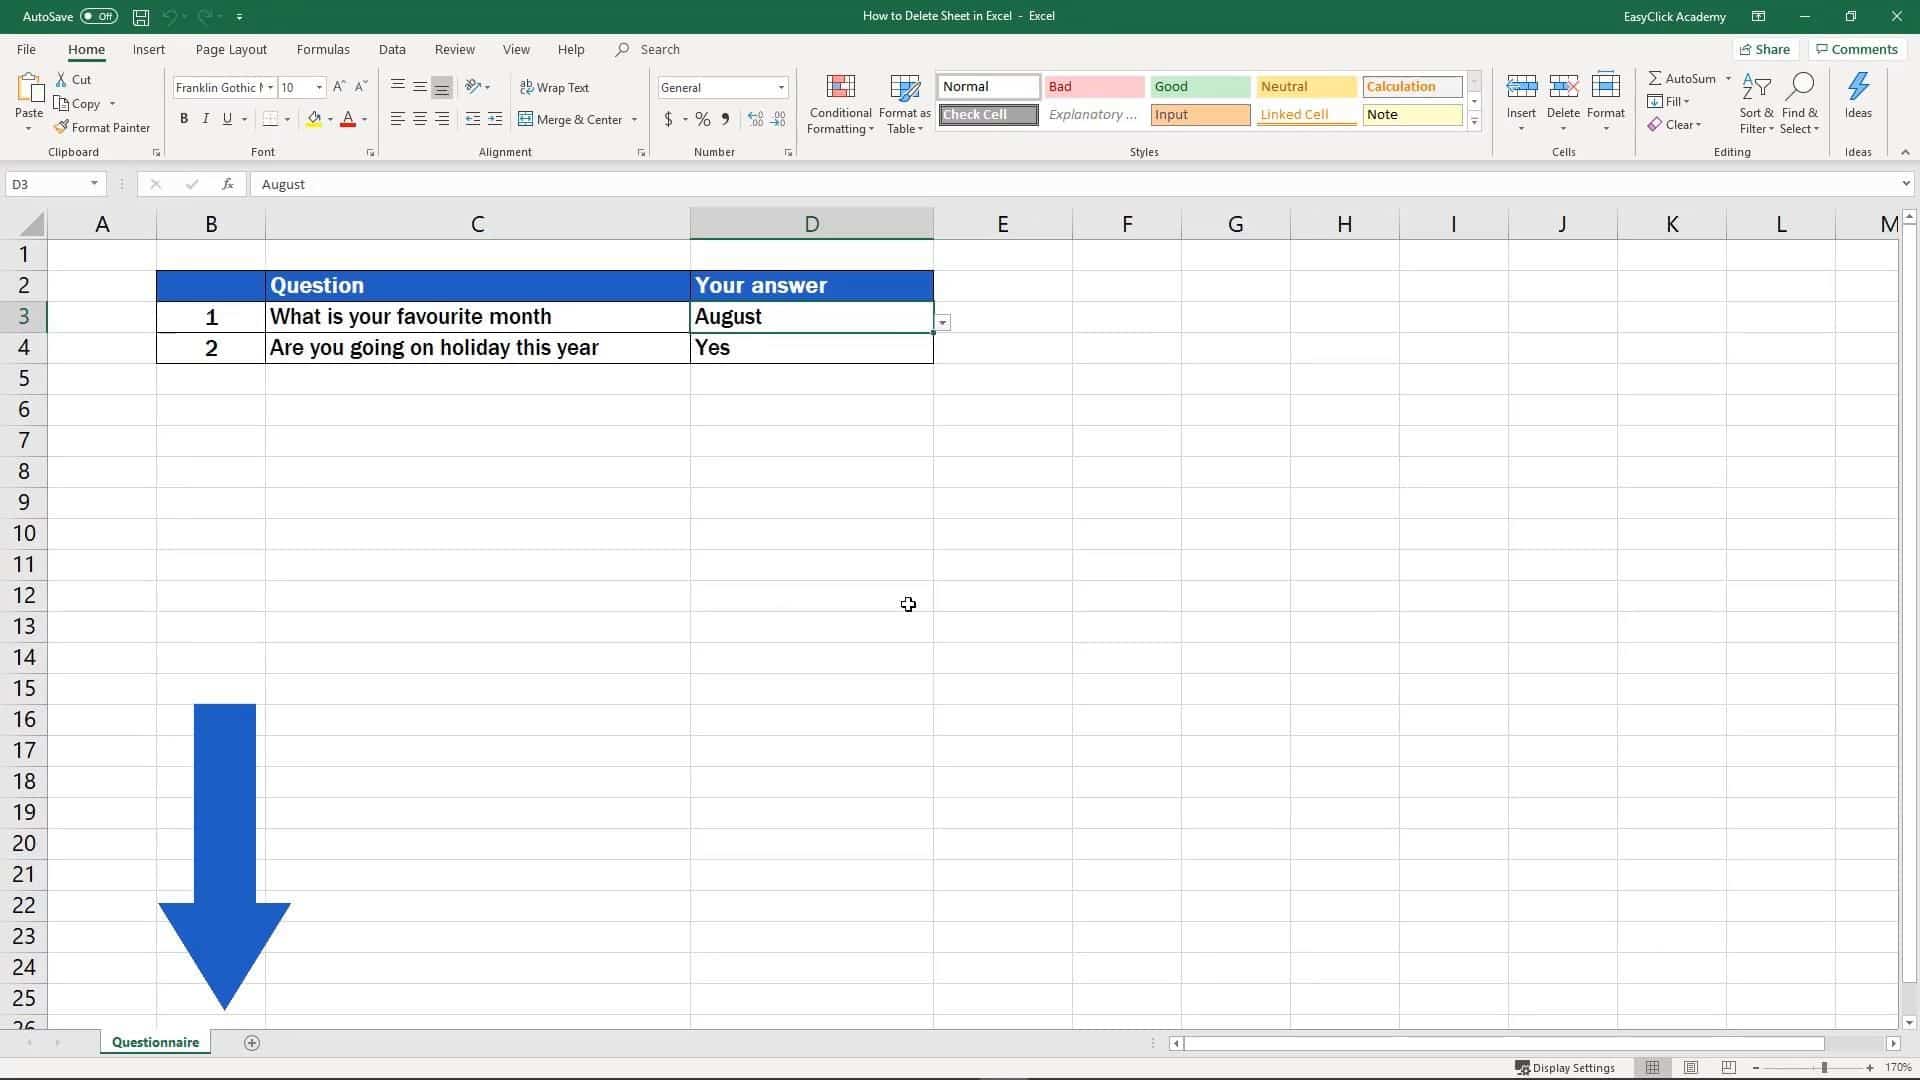Open the data validation dropdown beside cell D3
Viewport: 1920px width, 1080px height.
point(941,322)
